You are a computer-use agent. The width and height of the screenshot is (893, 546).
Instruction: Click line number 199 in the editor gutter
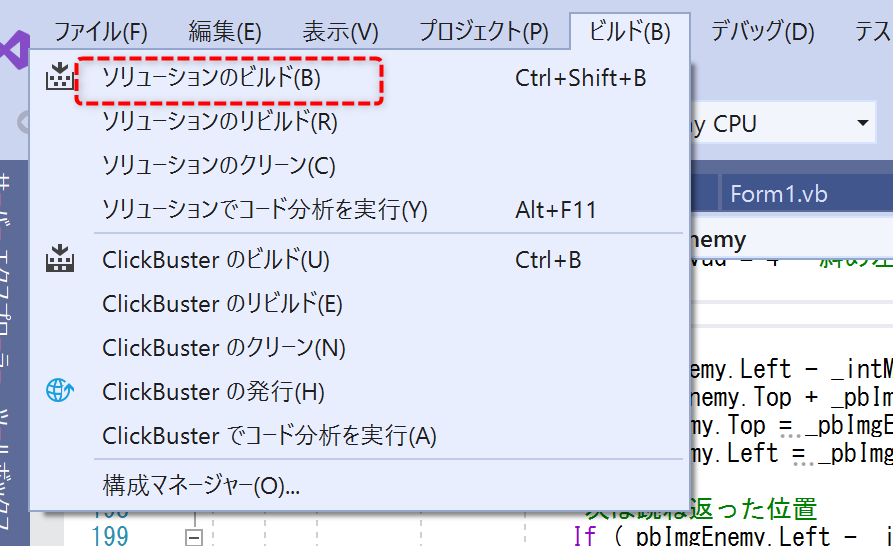tap(110, 536)
